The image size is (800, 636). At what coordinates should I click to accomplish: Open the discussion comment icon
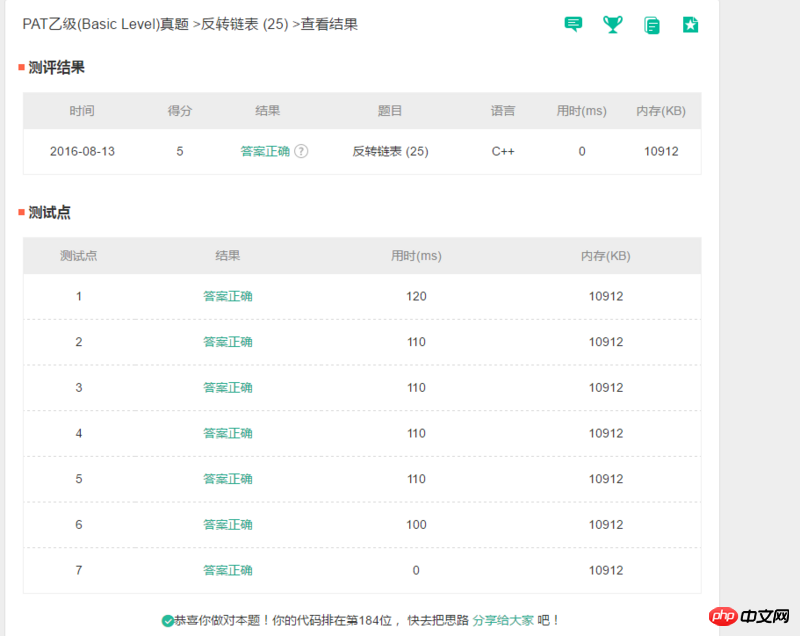pos(573,24)
